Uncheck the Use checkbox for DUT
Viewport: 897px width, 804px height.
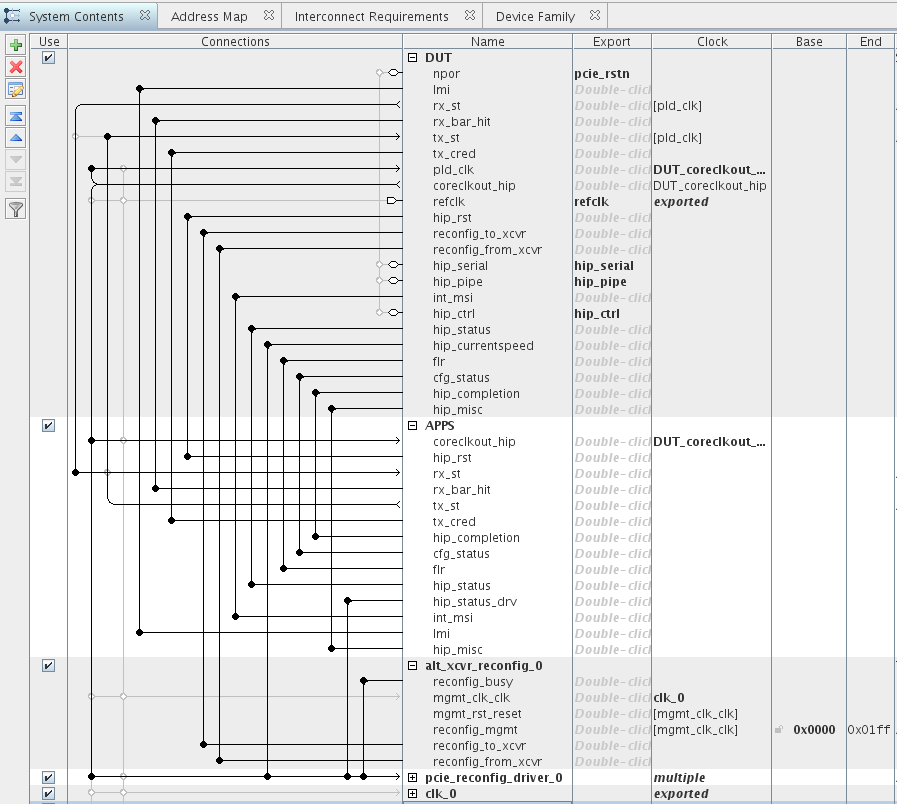(48, 58)
